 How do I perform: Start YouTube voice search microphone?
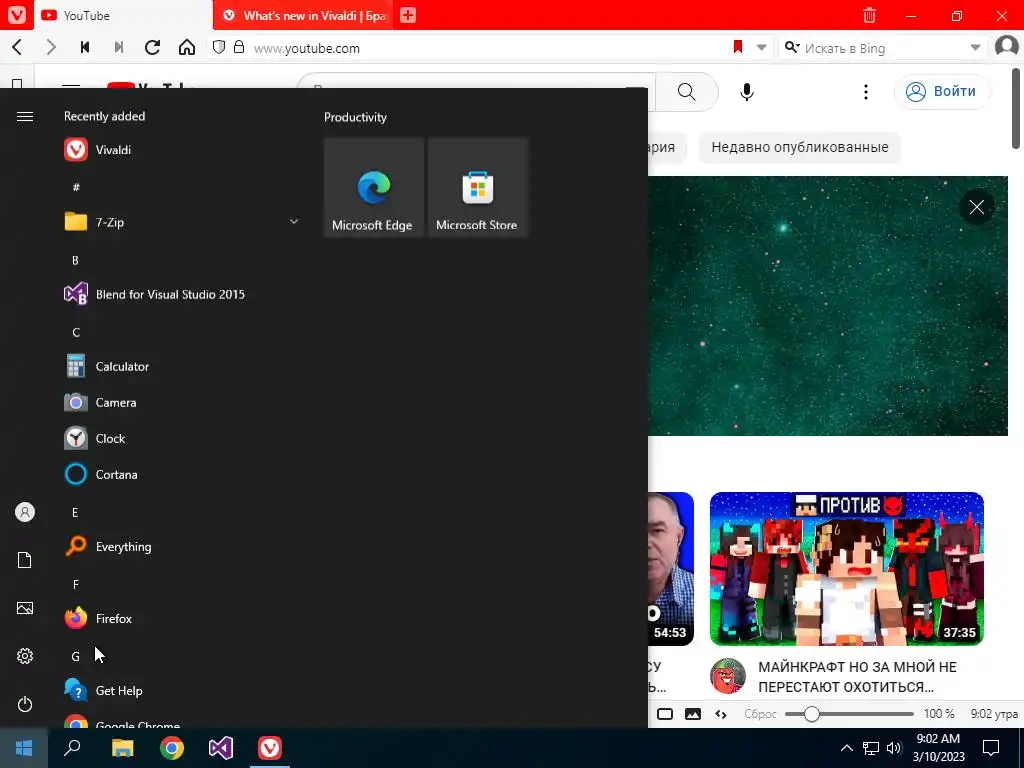(x=747, y=91)
